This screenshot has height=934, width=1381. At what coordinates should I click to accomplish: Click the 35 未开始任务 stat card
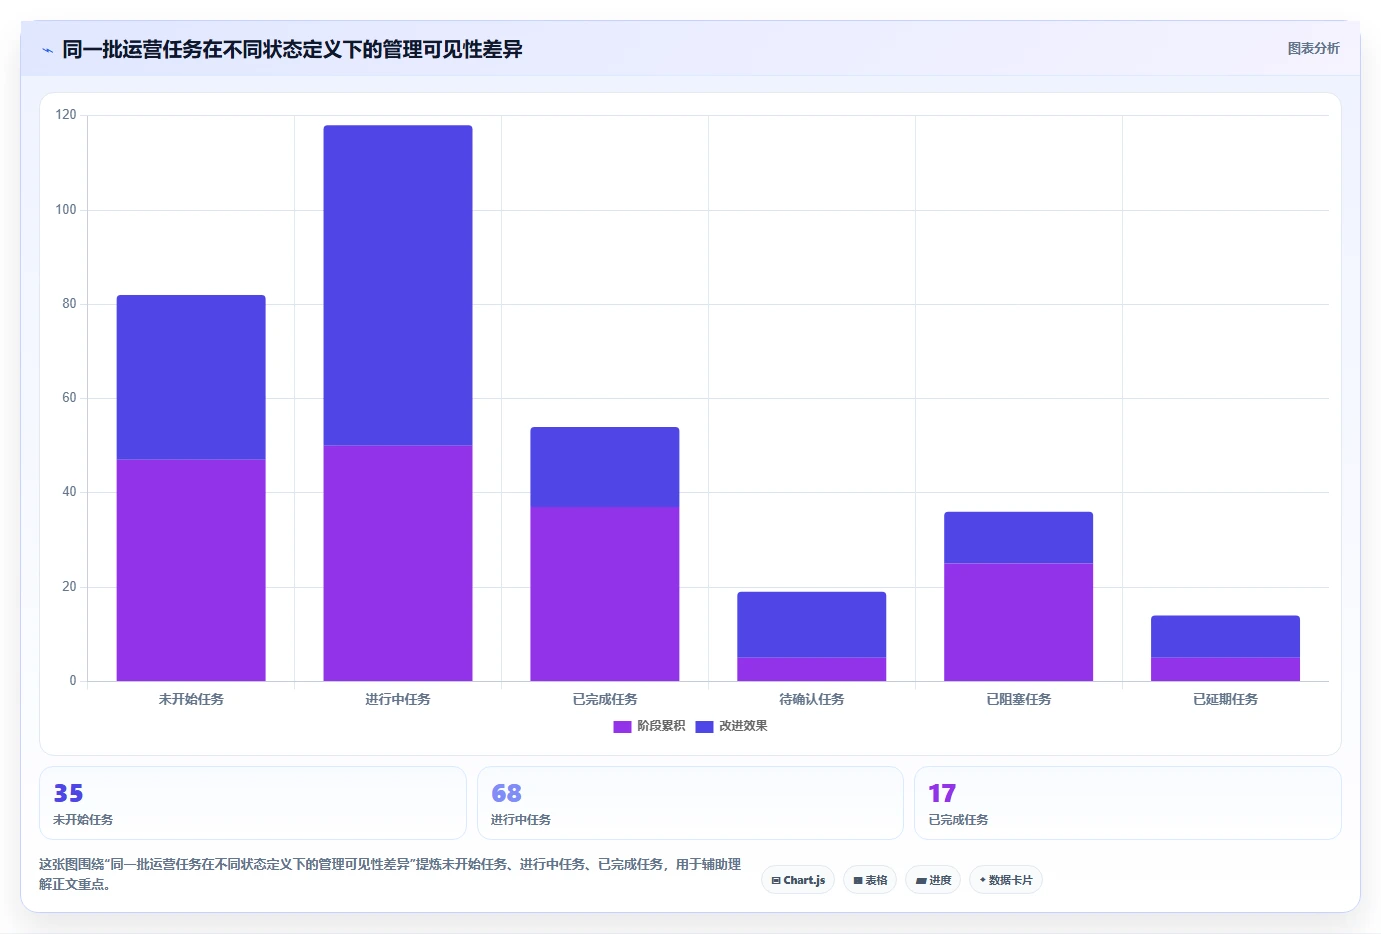253,803
